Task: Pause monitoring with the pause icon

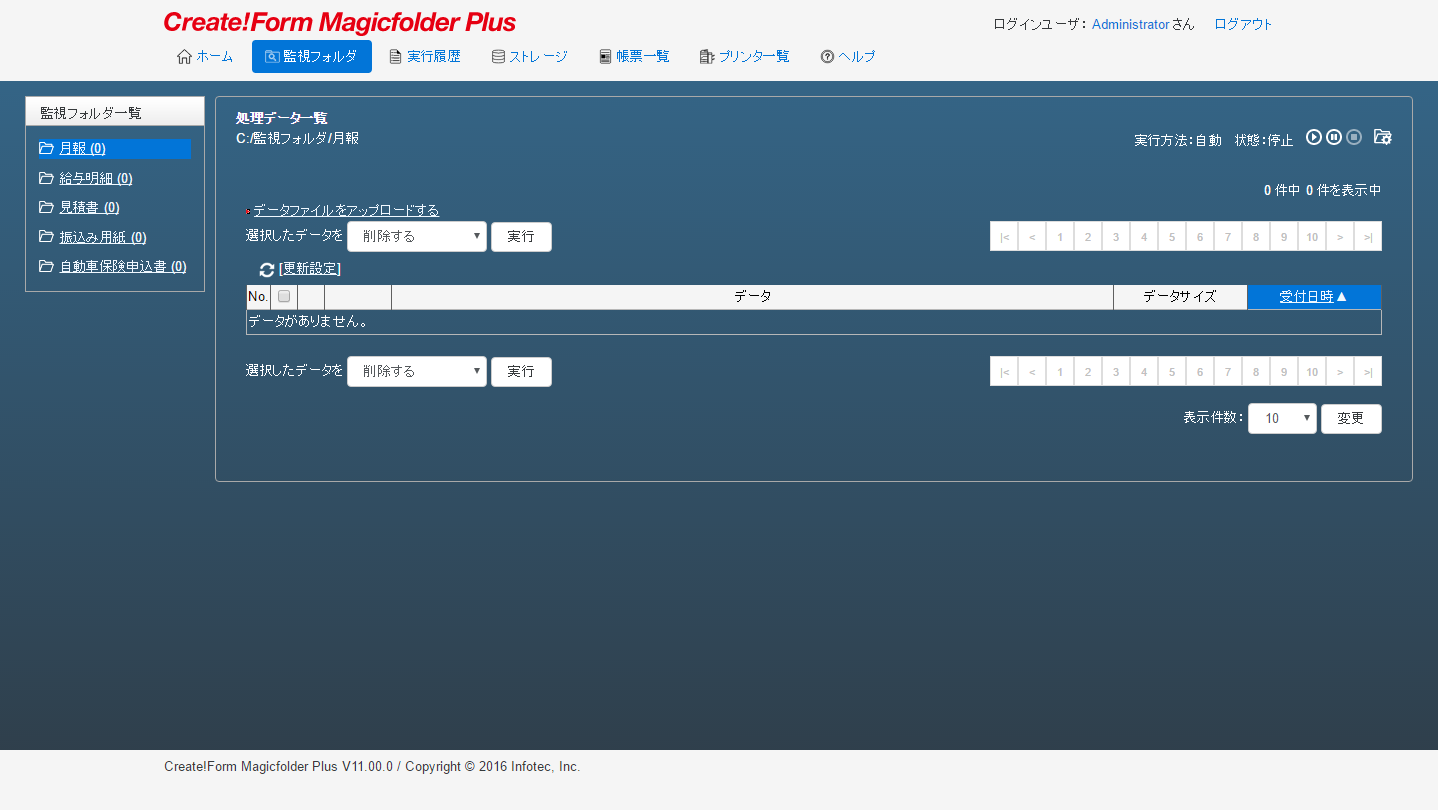Action: (1334, 137)
